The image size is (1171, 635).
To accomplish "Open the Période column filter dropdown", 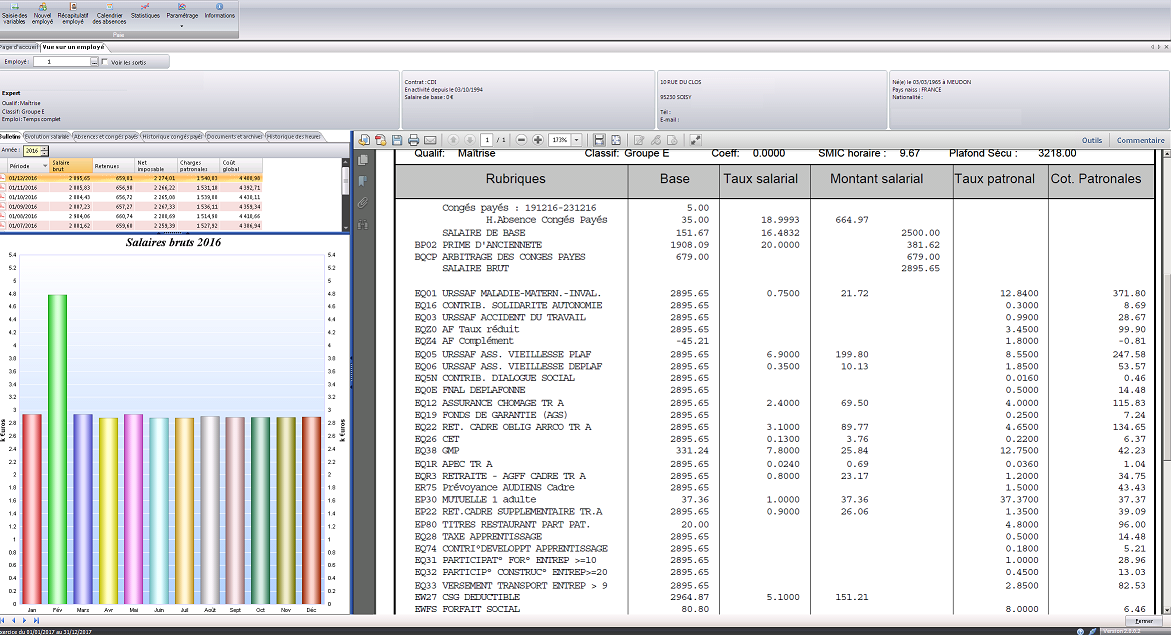I will [x=45, y=166].
